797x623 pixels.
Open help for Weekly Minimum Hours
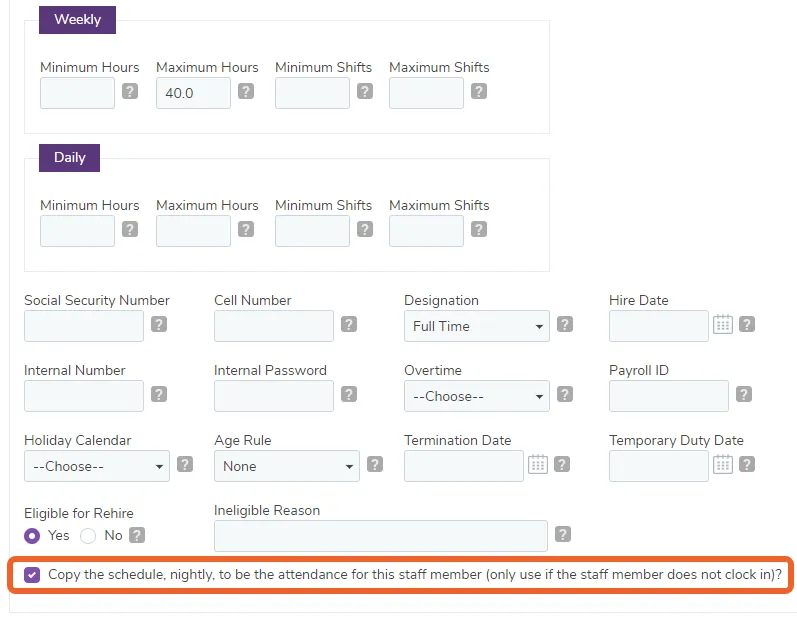tap(130, 91)
